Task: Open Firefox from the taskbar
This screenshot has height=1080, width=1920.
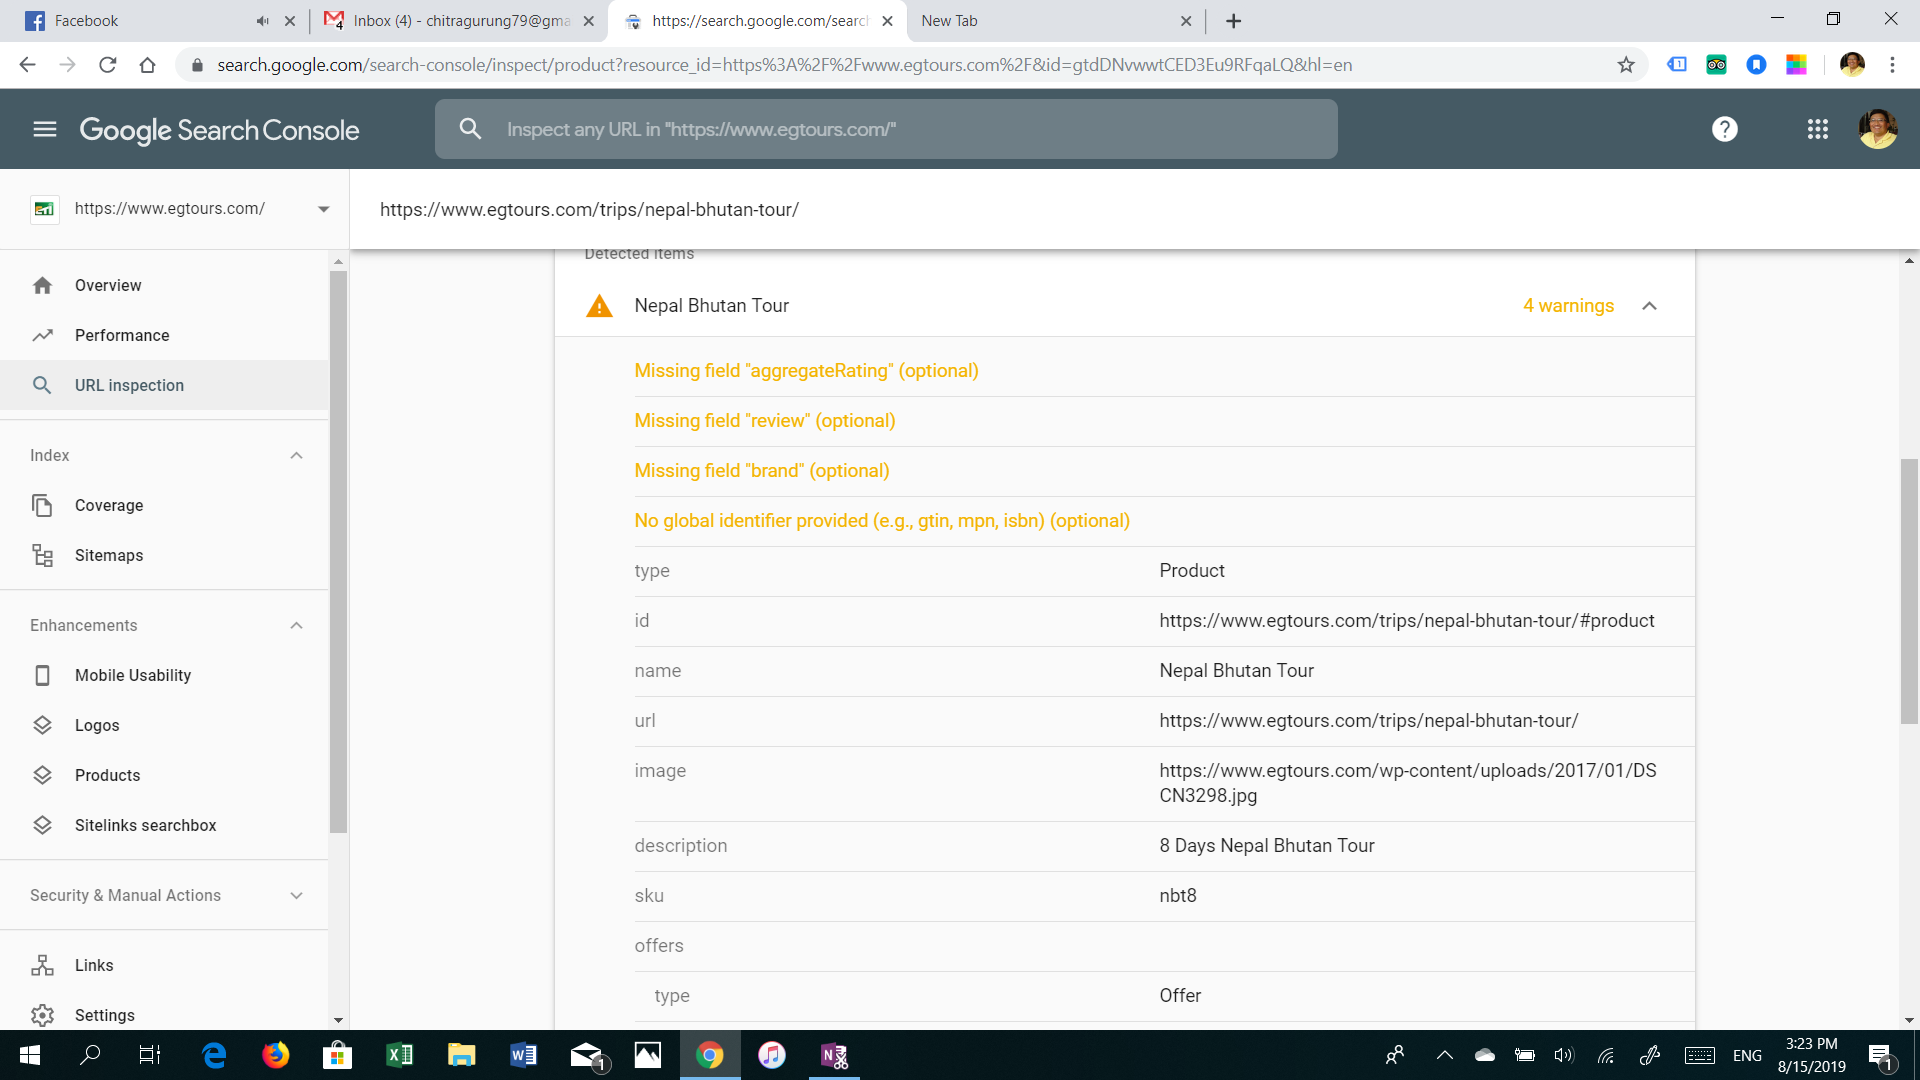Action: 276,1055
